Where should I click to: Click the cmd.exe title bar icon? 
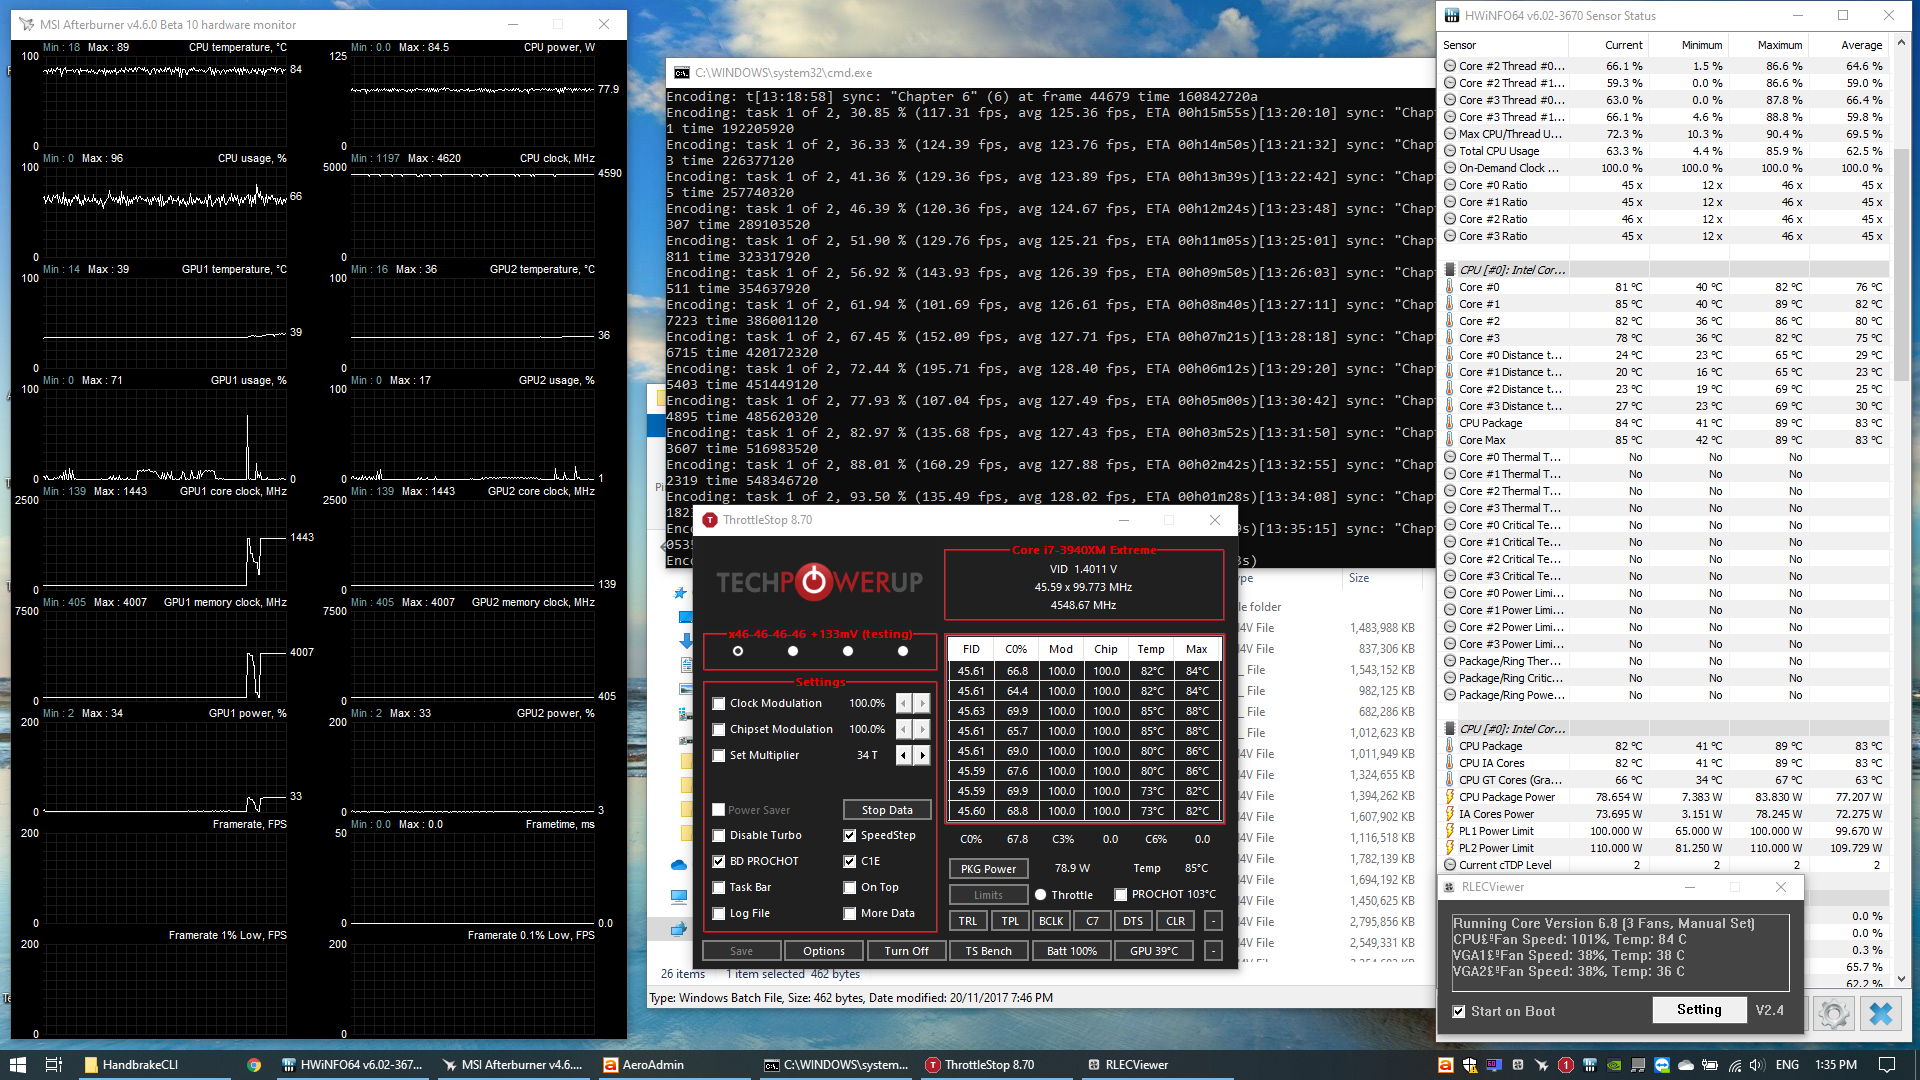682,73
